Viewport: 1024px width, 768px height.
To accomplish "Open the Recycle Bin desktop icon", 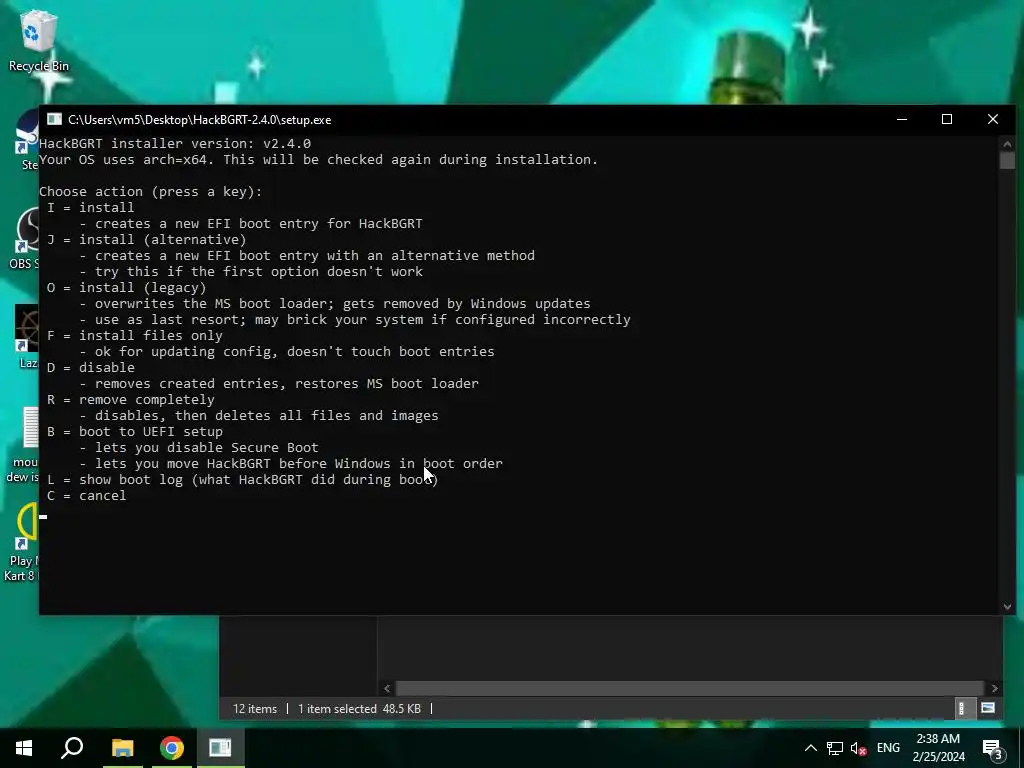I will point(38,40).
